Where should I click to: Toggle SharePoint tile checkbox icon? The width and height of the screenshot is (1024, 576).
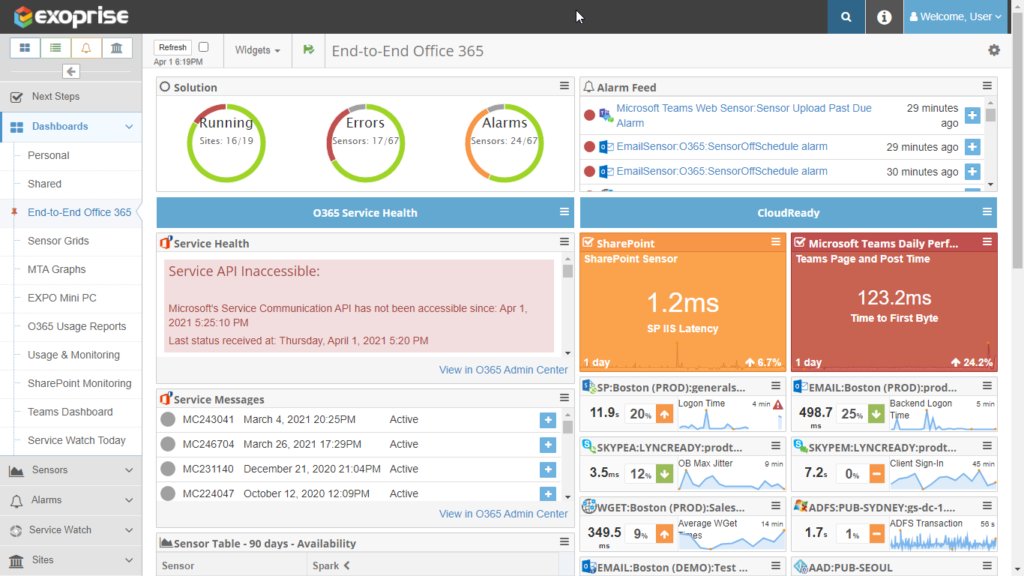[588, 243]
